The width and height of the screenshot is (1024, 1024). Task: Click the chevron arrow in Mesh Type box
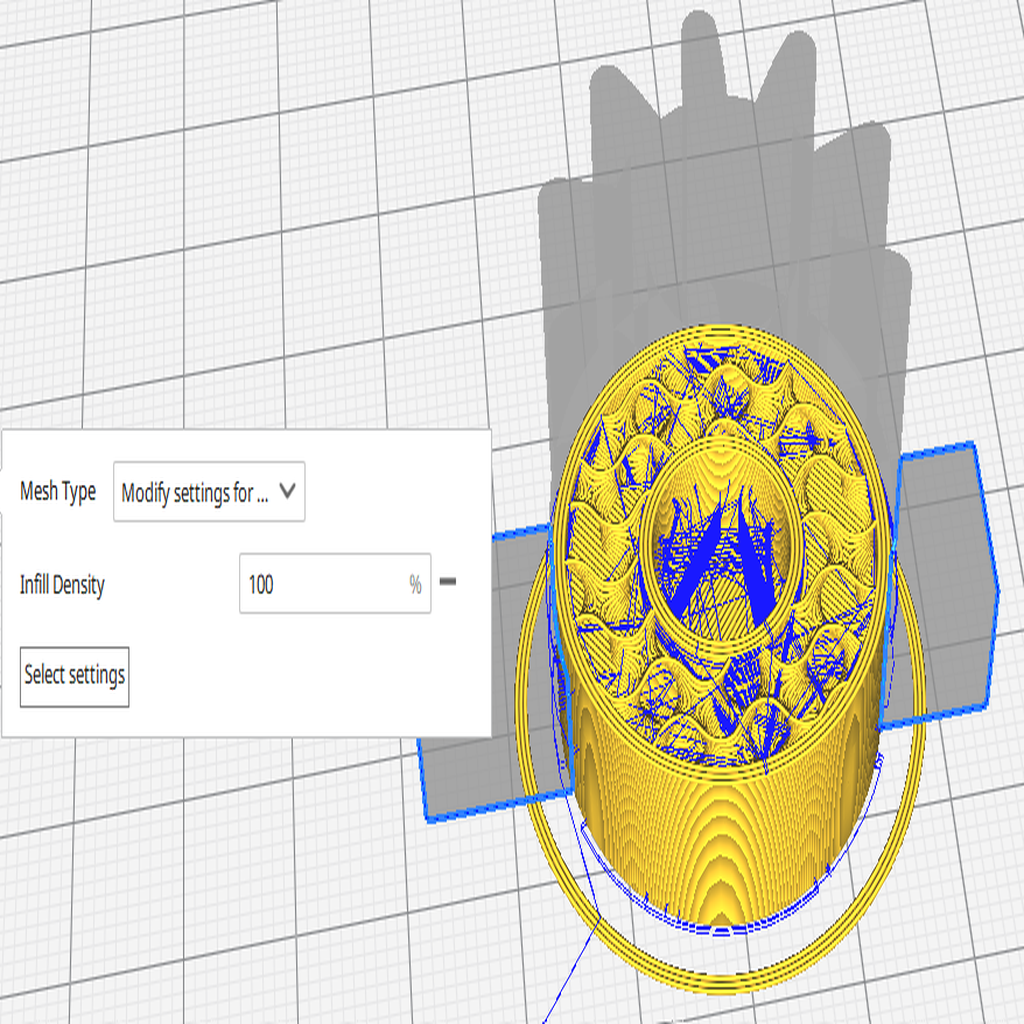pyautogui.click(x=287, y=491)
